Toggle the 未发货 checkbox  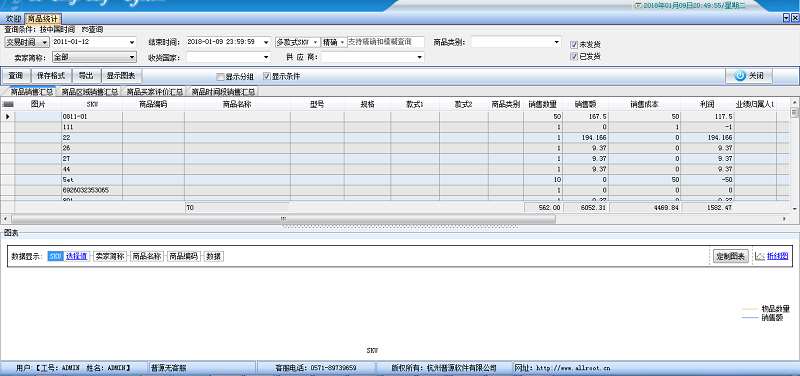pyautogui.click(x=574, y=45)
